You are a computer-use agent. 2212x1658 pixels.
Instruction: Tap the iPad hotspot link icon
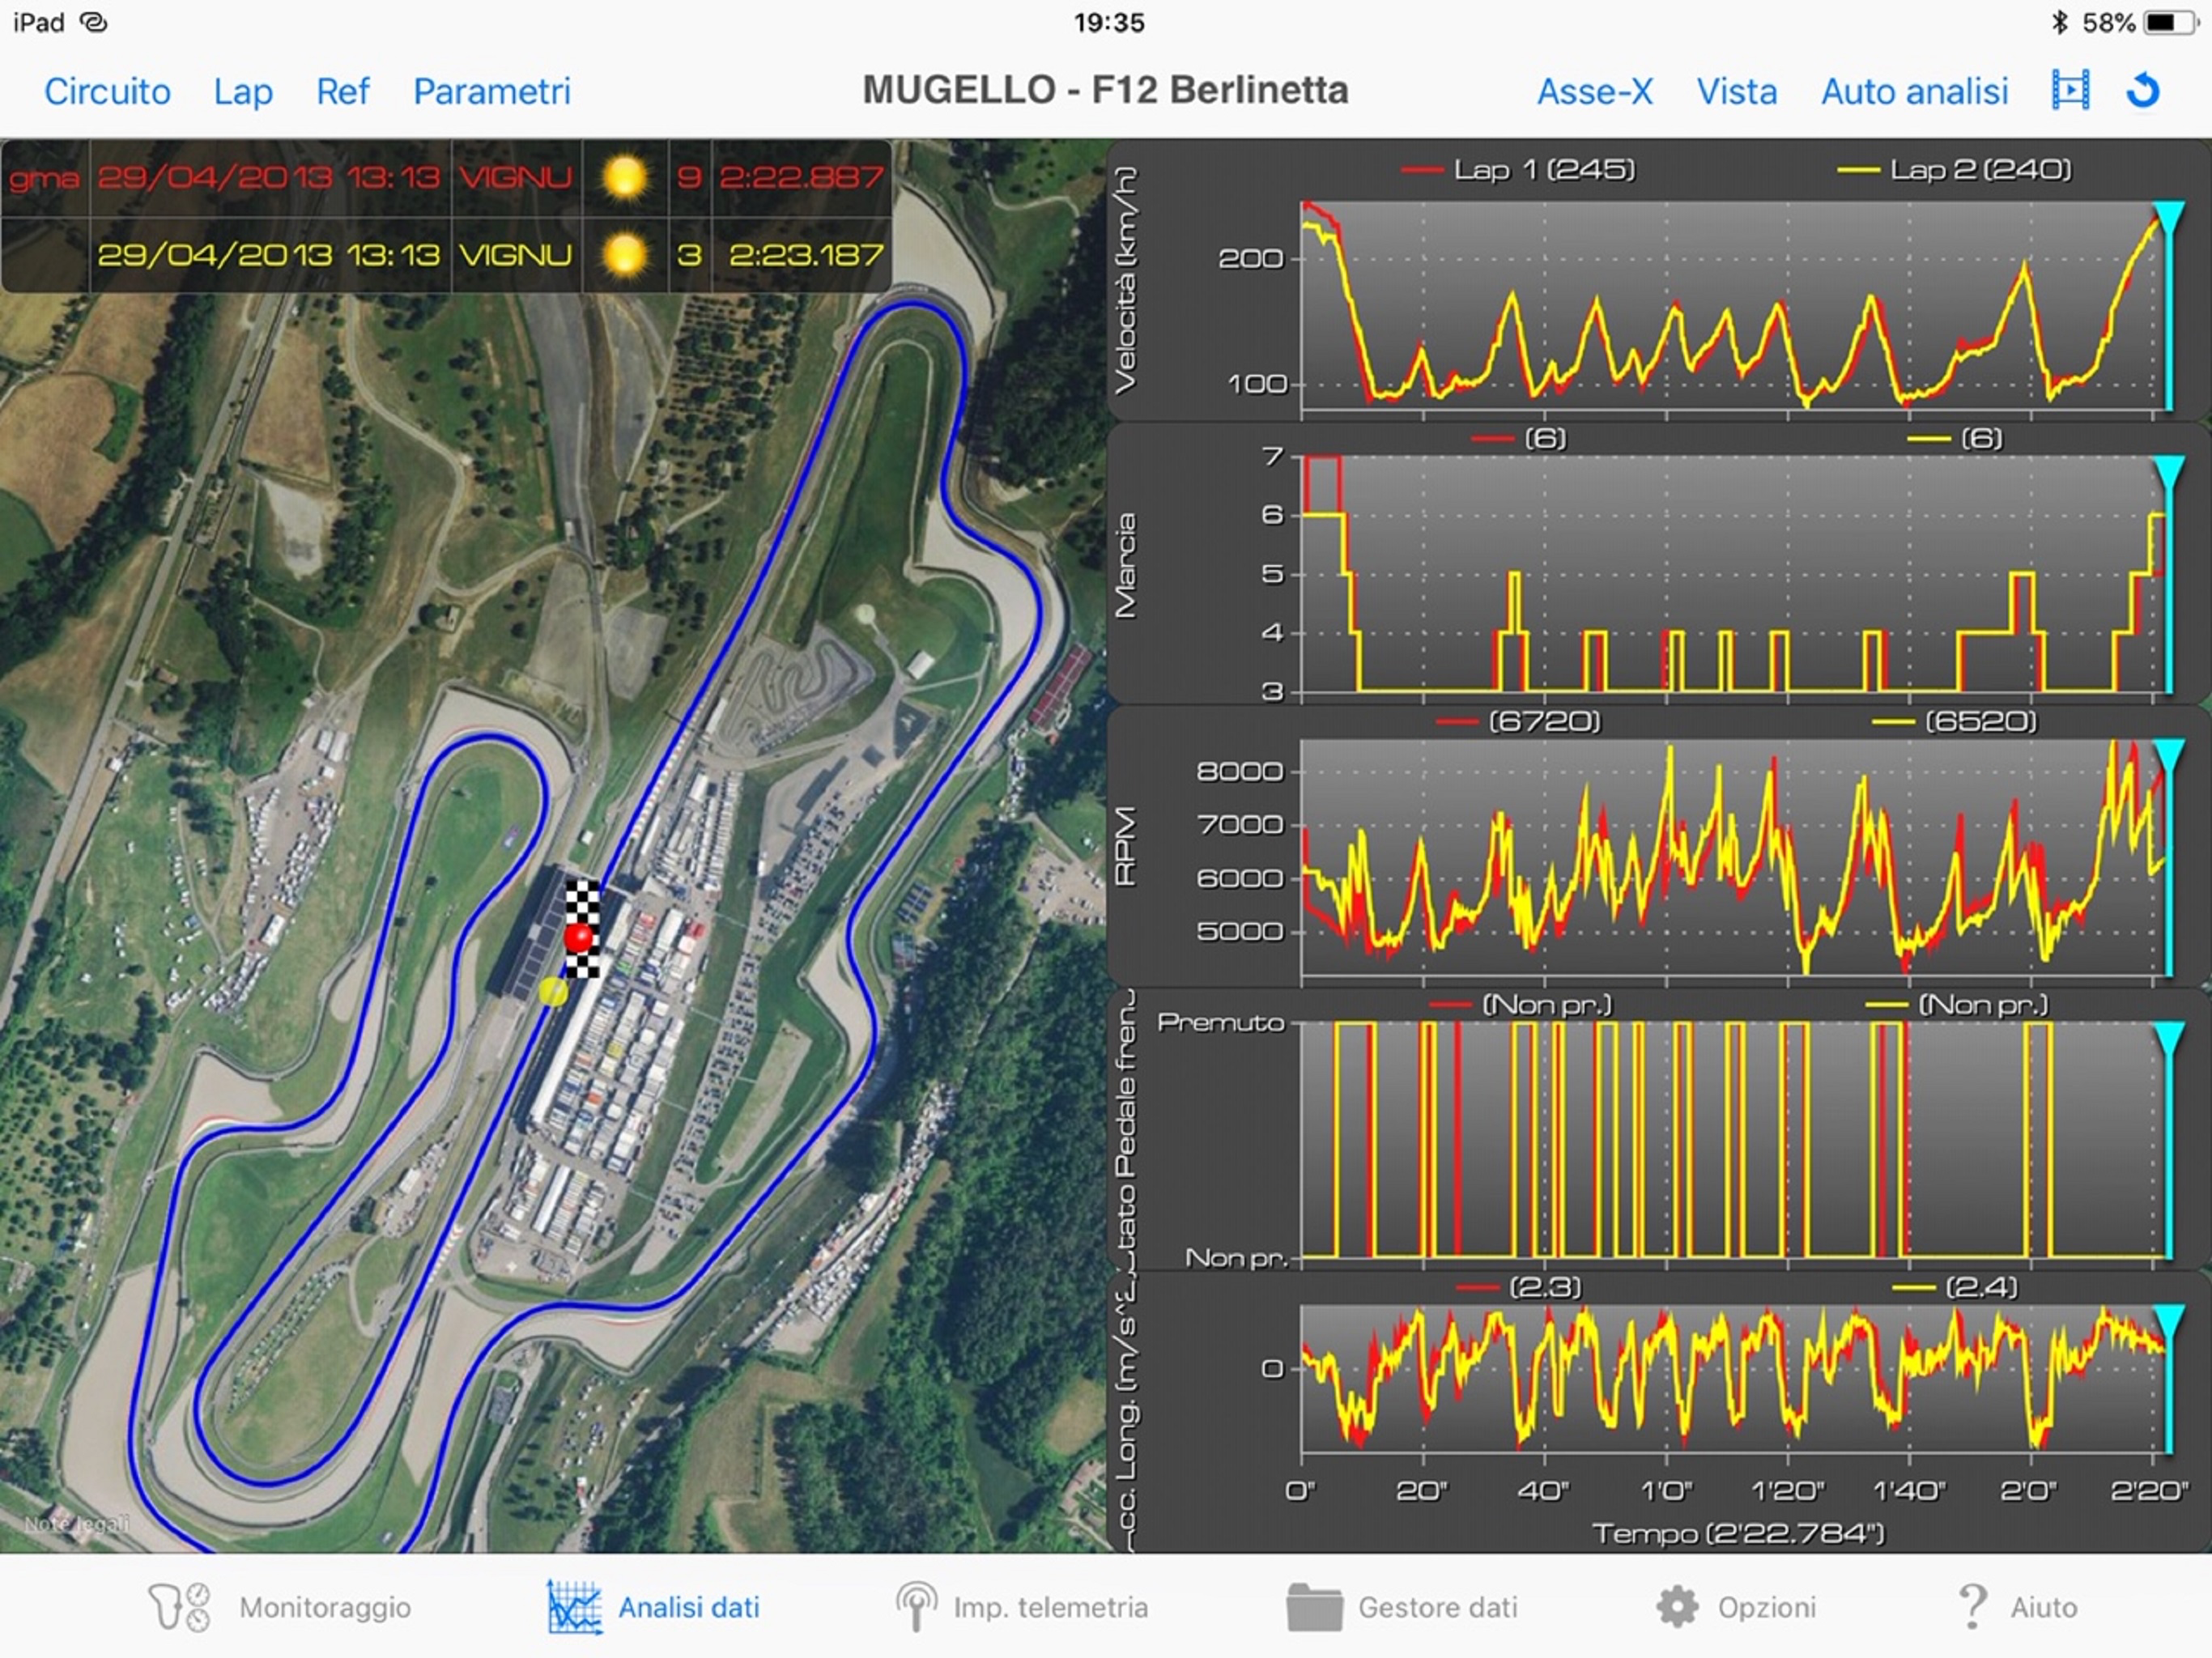click(93, 22)
